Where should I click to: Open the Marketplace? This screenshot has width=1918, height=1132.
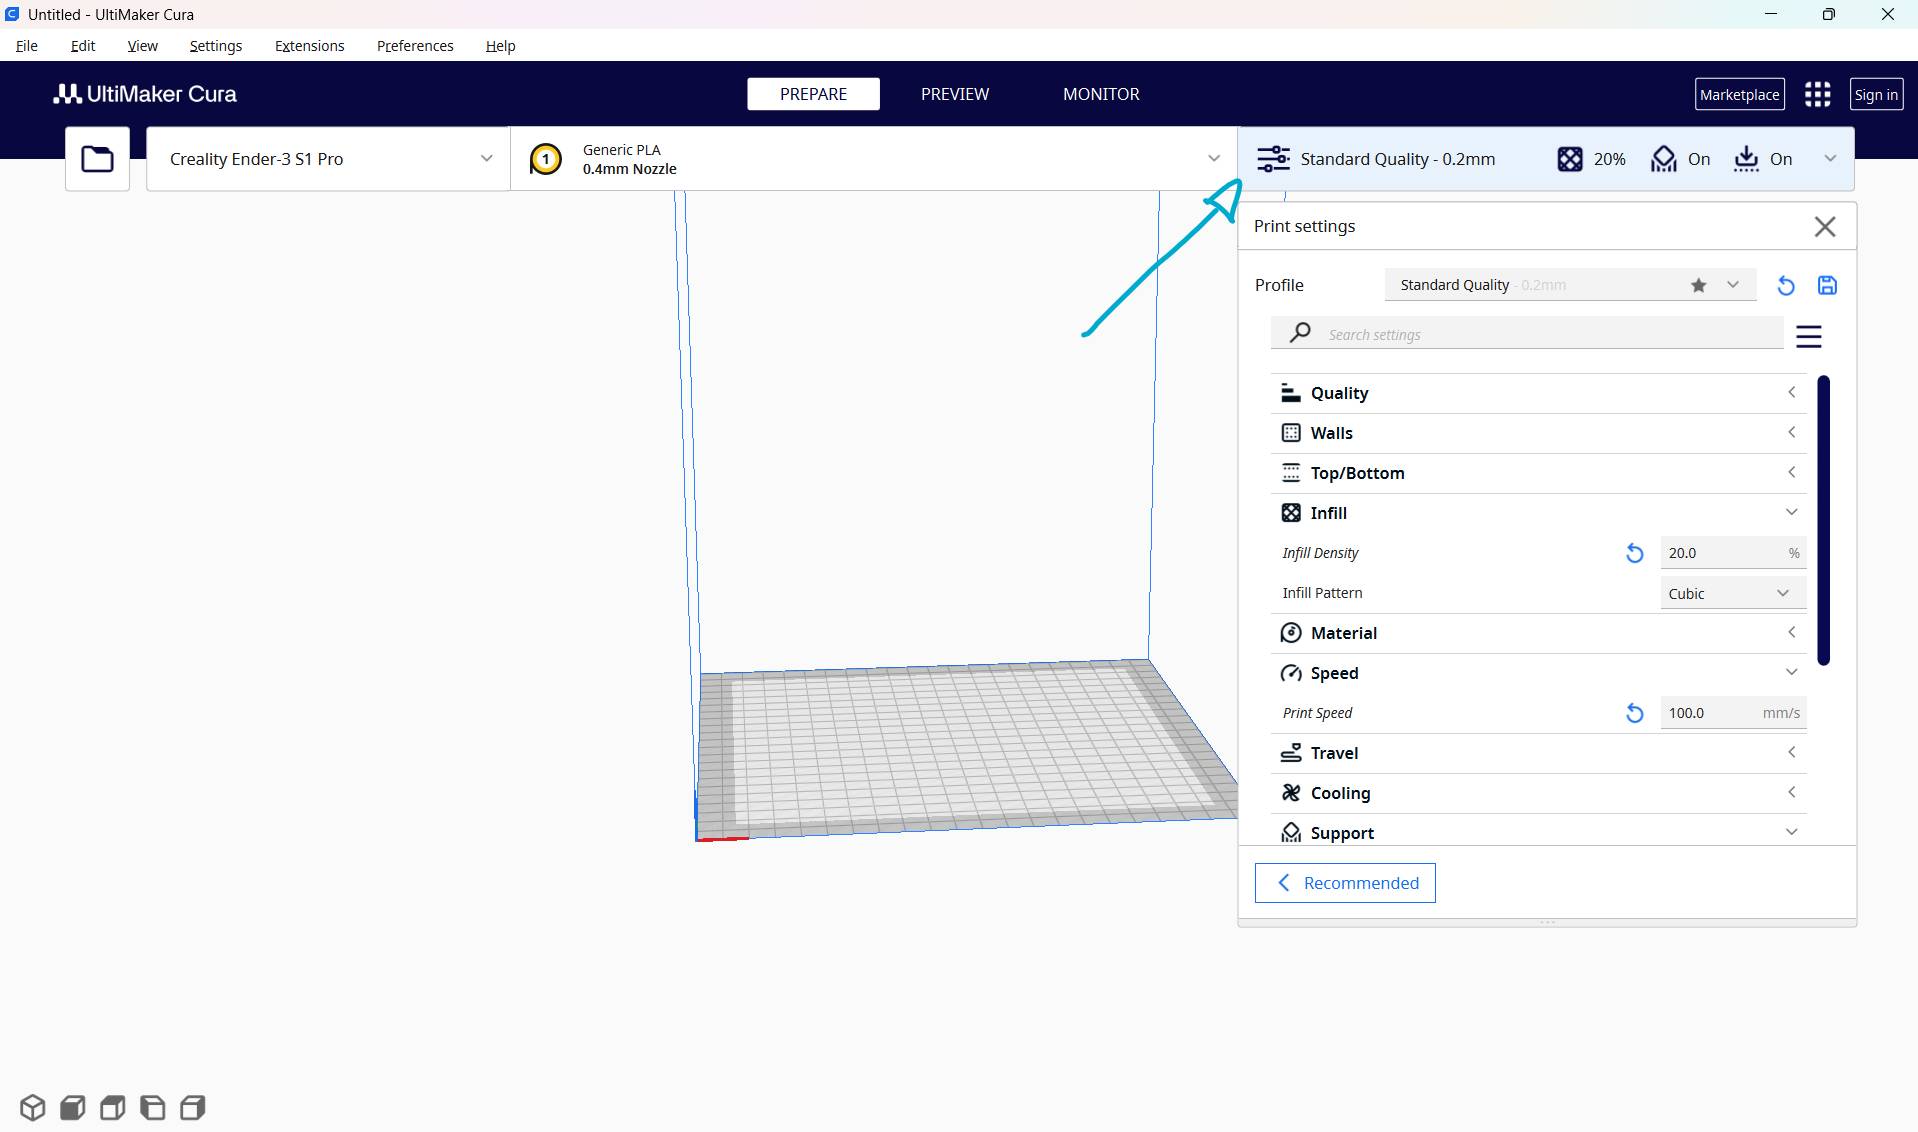tap(1740, 94)
